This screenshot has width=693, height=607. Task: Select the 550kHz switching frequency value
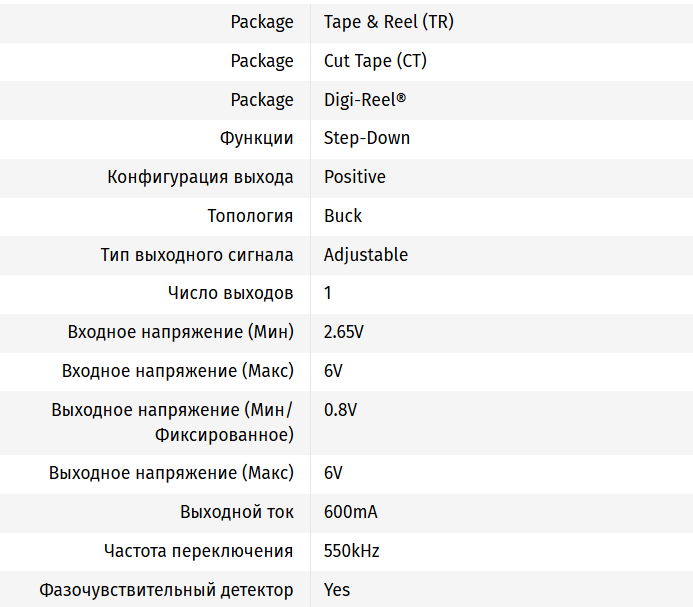(x=352, y=551)
